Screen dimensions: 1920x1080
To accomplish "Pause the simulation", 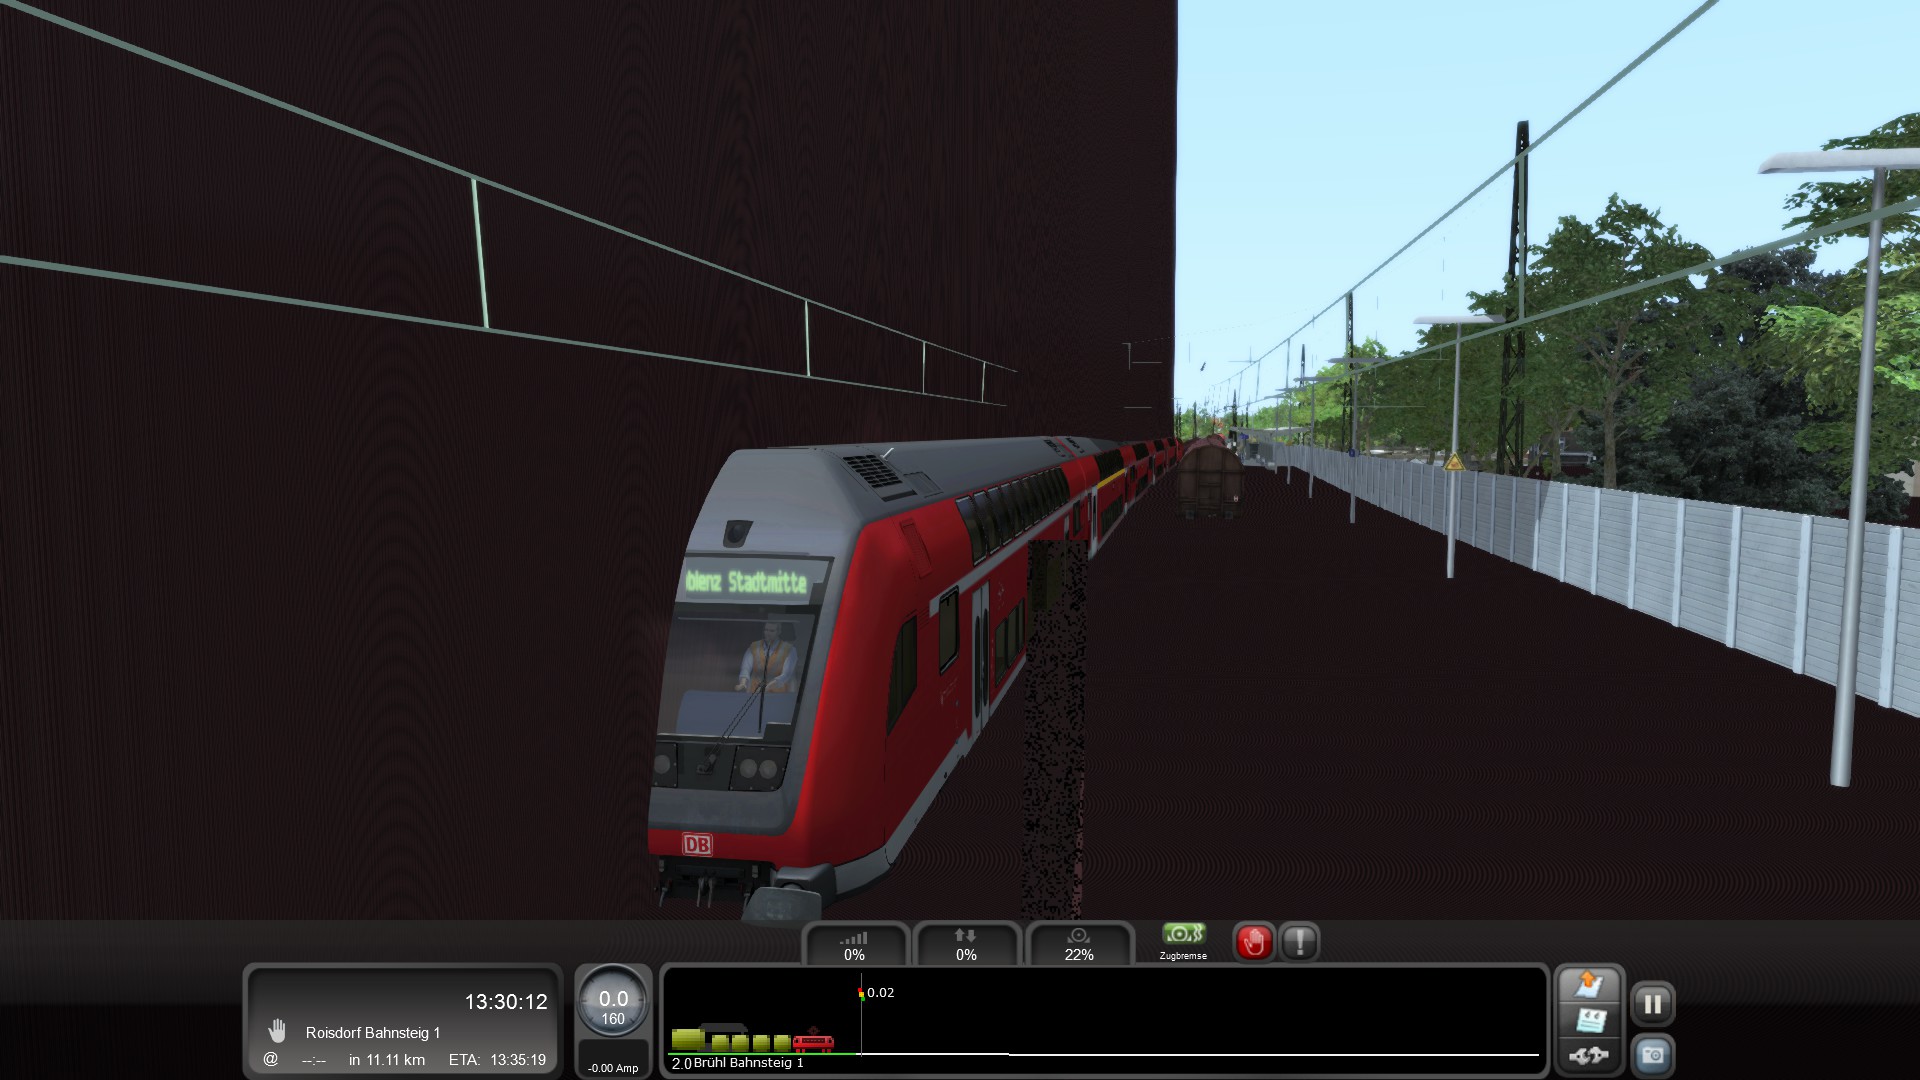I will coord(1653,1003).
